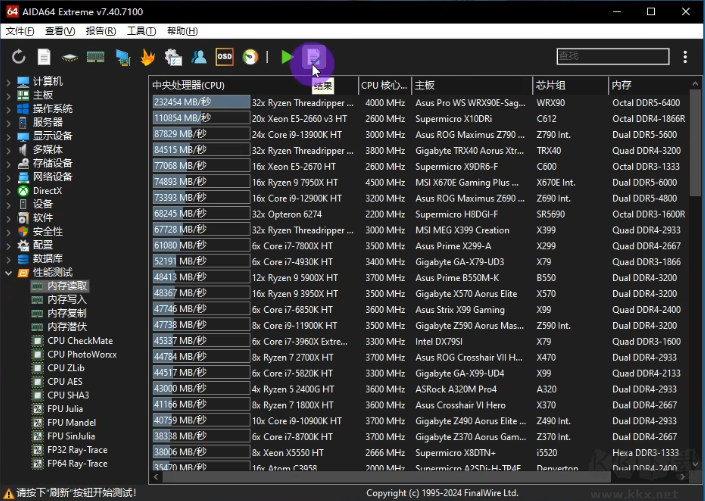Expand the 操作系统 tree node
The height and width of the screenshot is (501, 705).
click(8, 109)
